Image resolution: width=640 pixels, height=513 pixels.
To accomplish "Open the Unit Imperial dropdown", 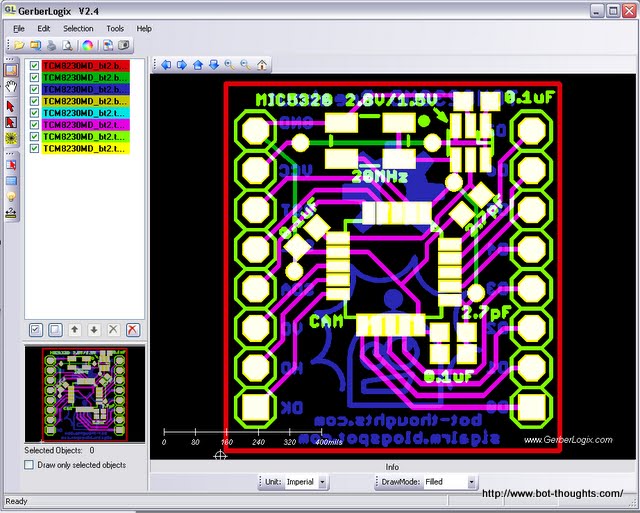I will (x=322, y=482).
